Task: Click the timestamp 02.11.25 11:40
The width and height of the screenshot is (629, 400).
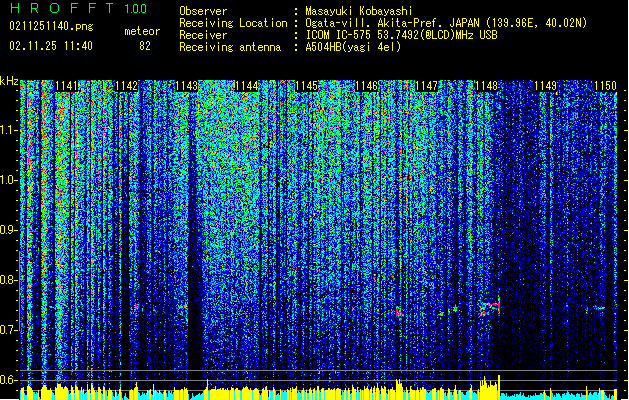Action: click(51, 46)
